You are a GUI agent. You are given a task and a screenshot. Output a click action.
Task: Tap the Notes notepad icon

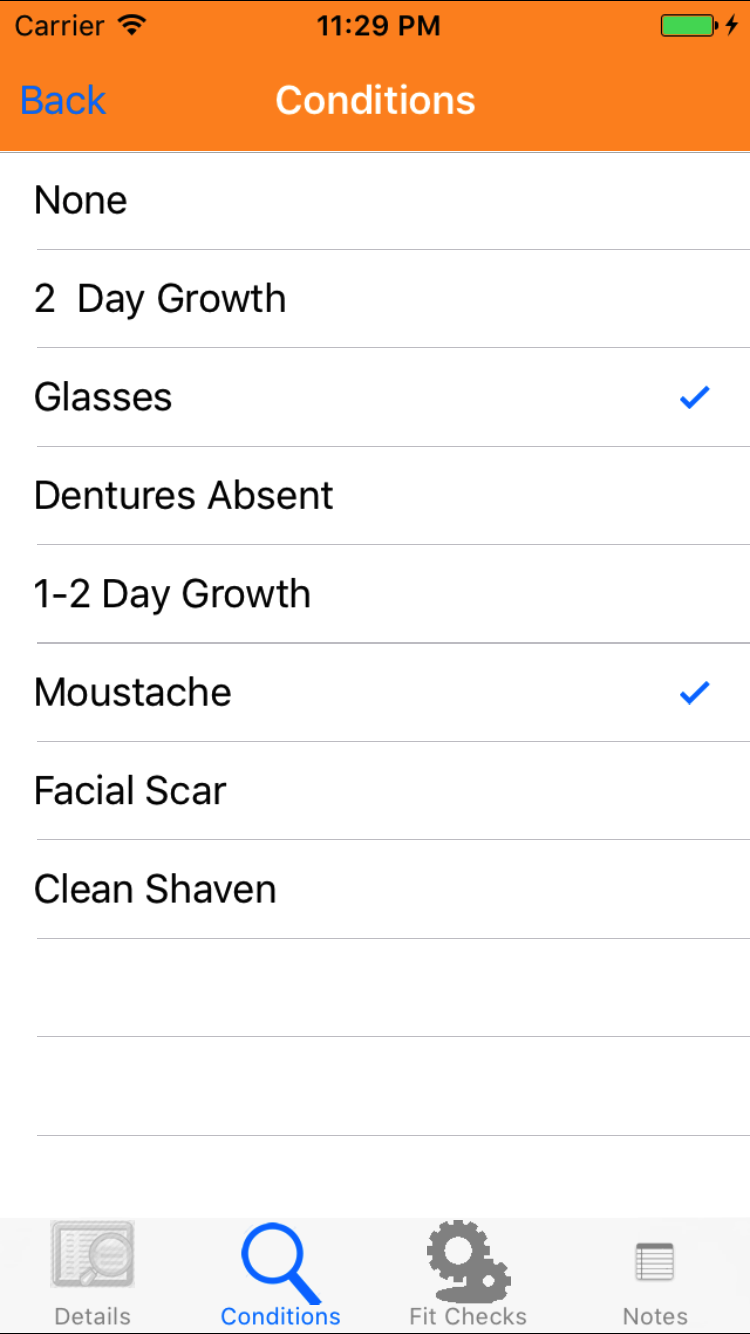click(x=655, y=1262)
